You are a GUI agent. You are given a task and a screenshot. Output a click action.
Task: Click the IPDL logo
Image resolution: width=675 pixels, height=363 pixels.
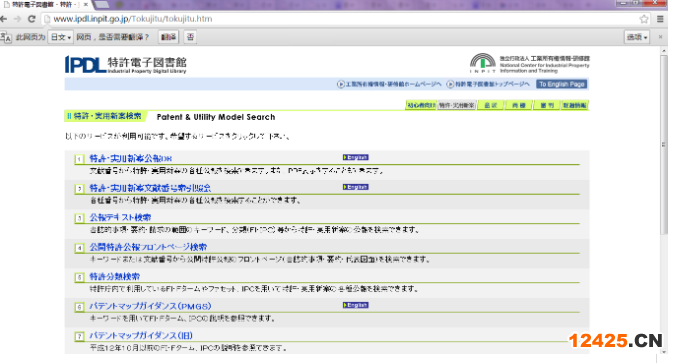click(86, 65)
